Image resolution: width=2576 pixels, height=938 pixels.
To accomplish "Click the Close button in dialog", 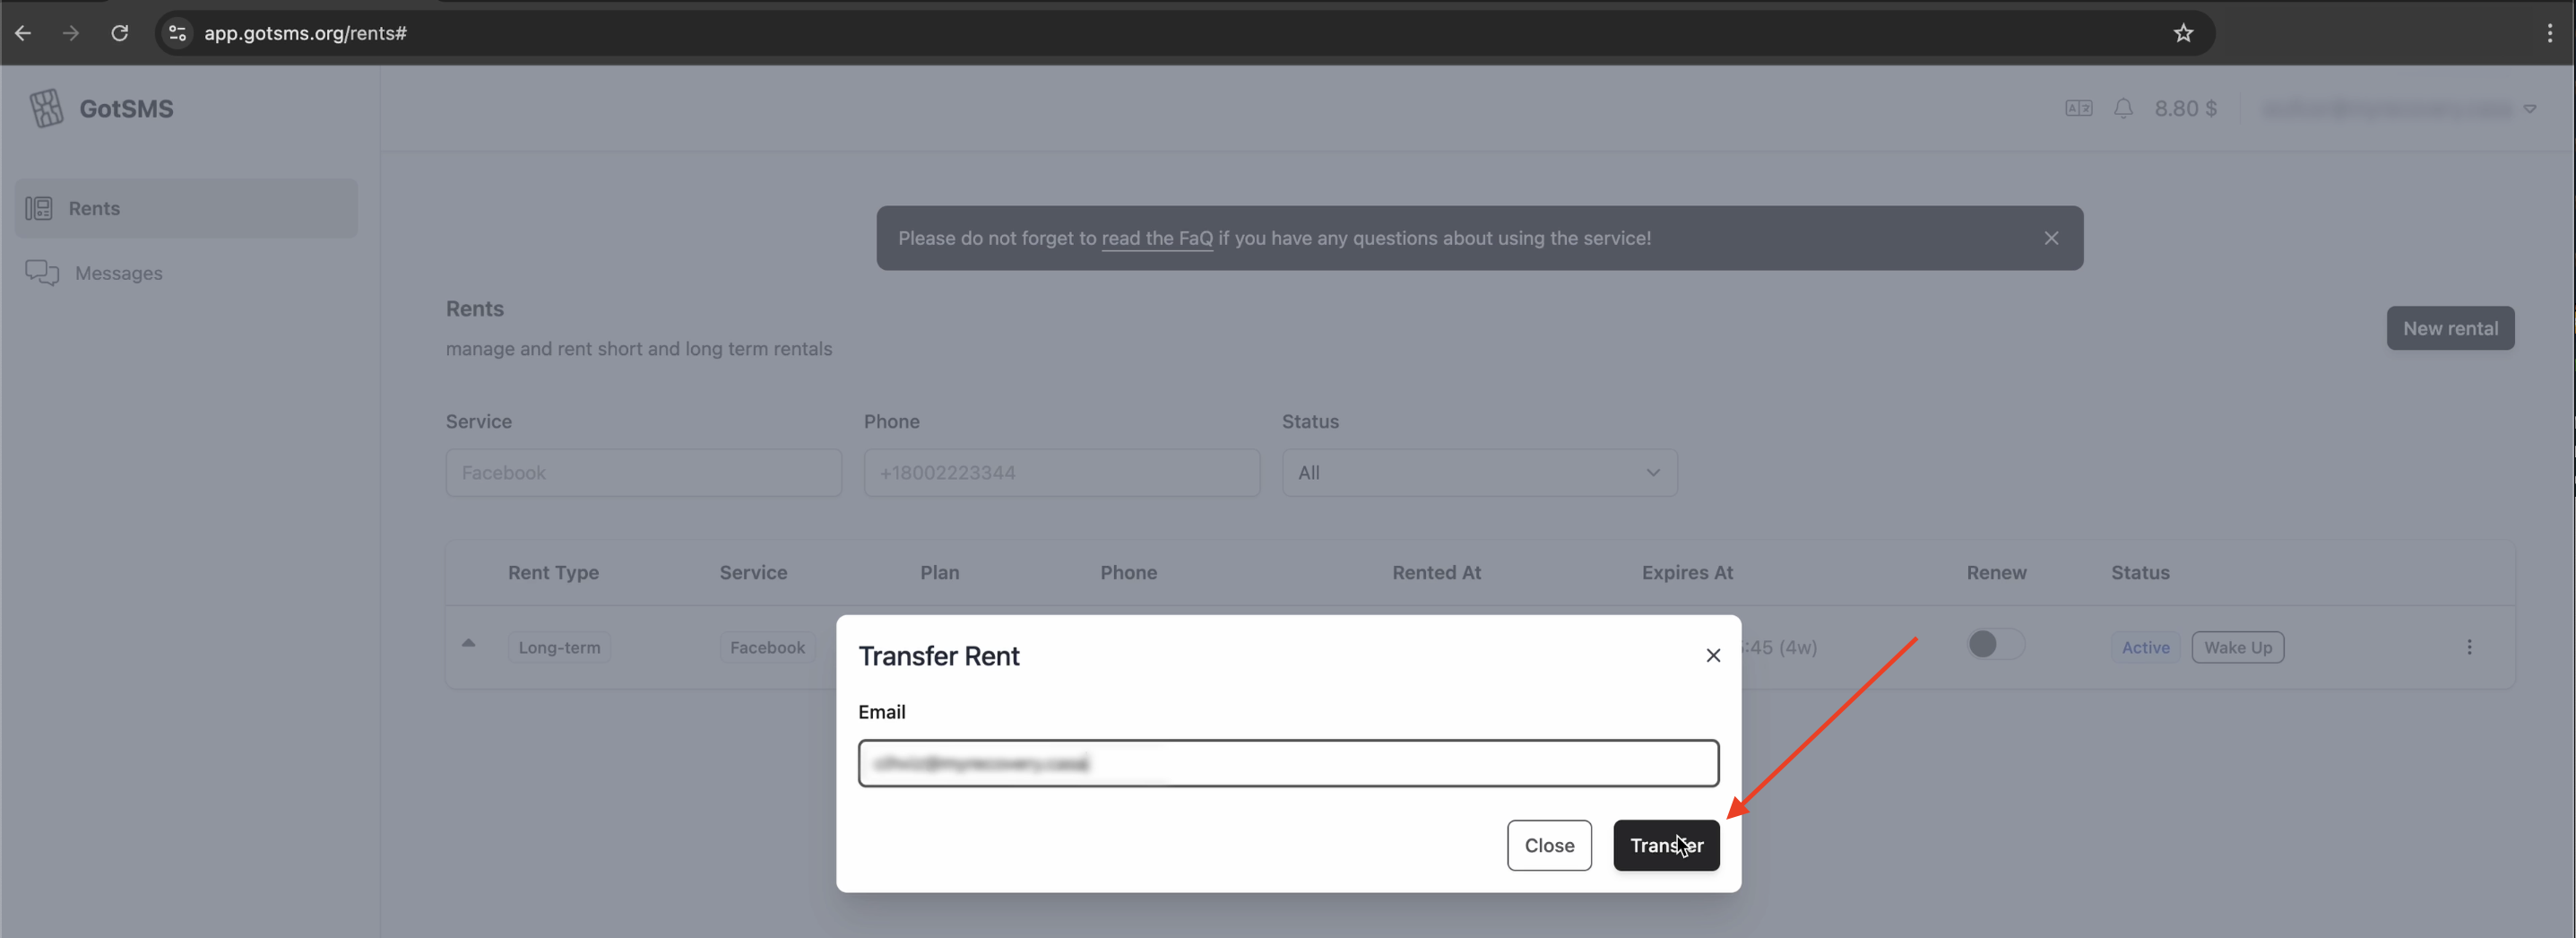I will pyautogui.click(x=1549, y=845).
